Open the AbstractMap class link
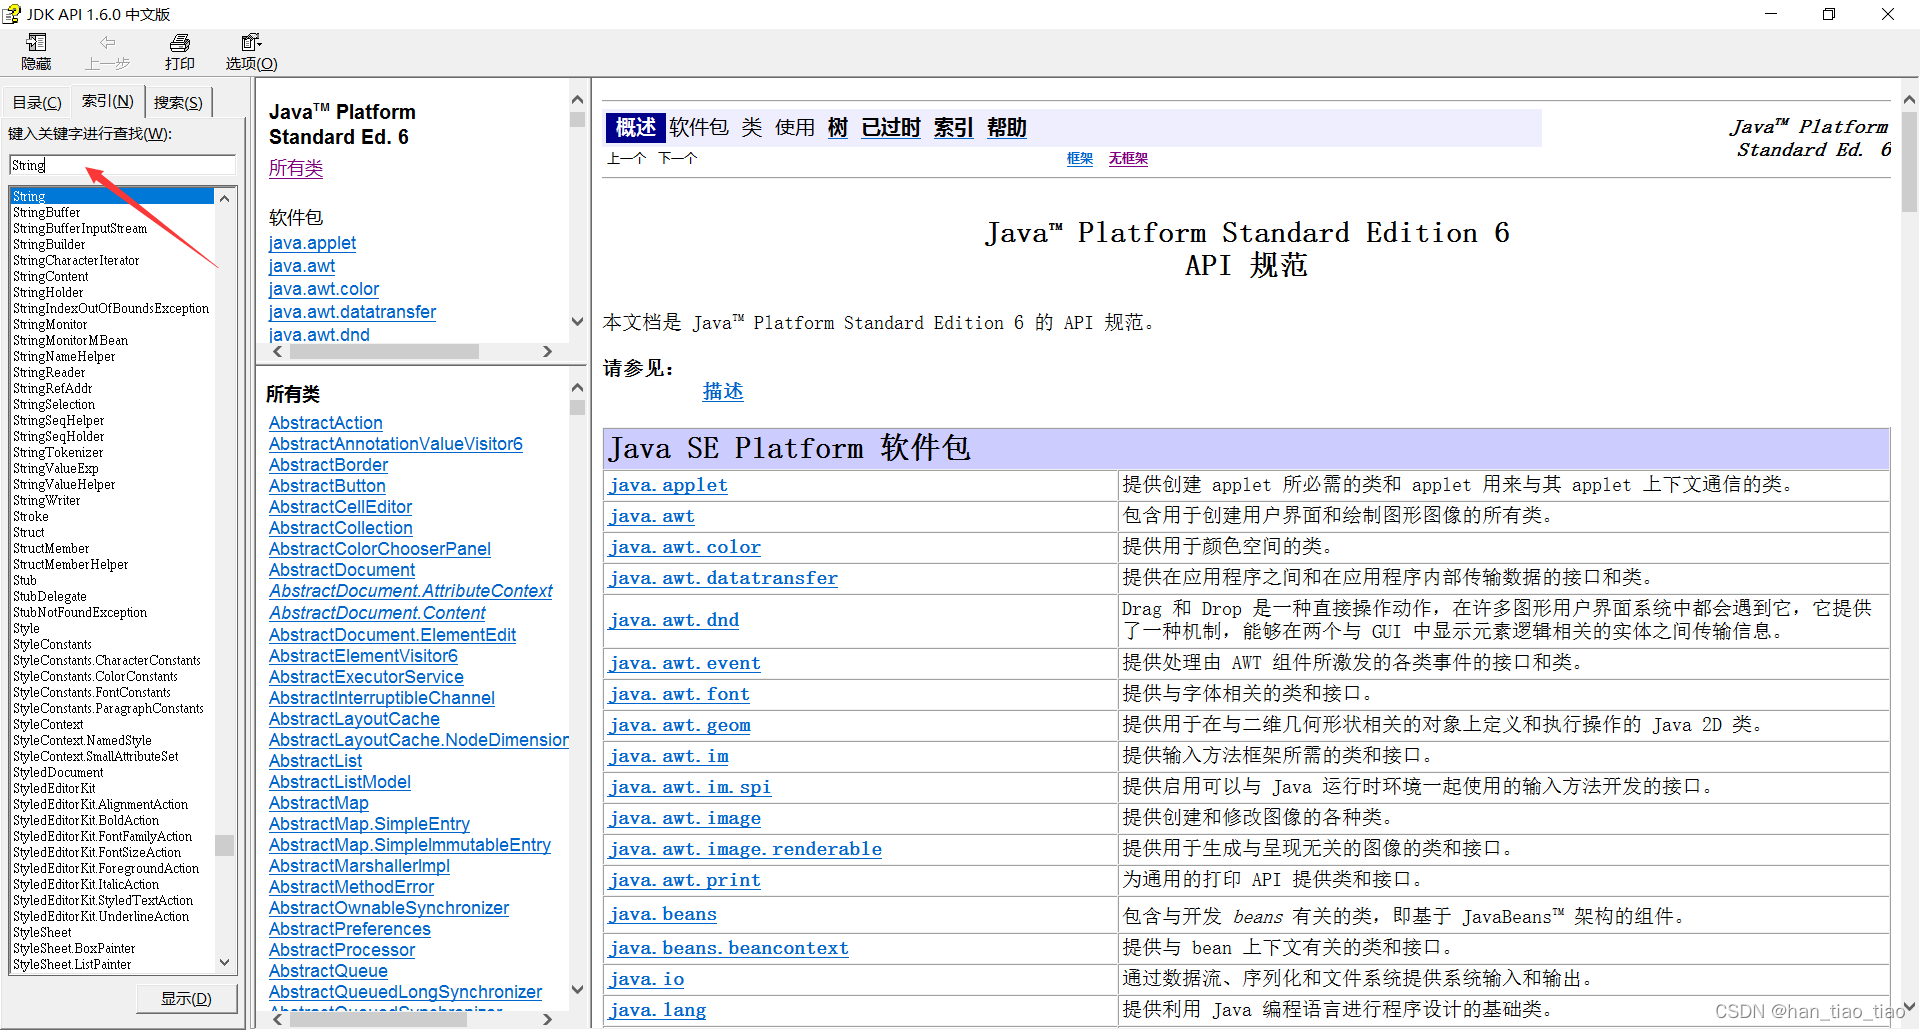This screenshot has height=1030, width=1920. coord(319,803)
